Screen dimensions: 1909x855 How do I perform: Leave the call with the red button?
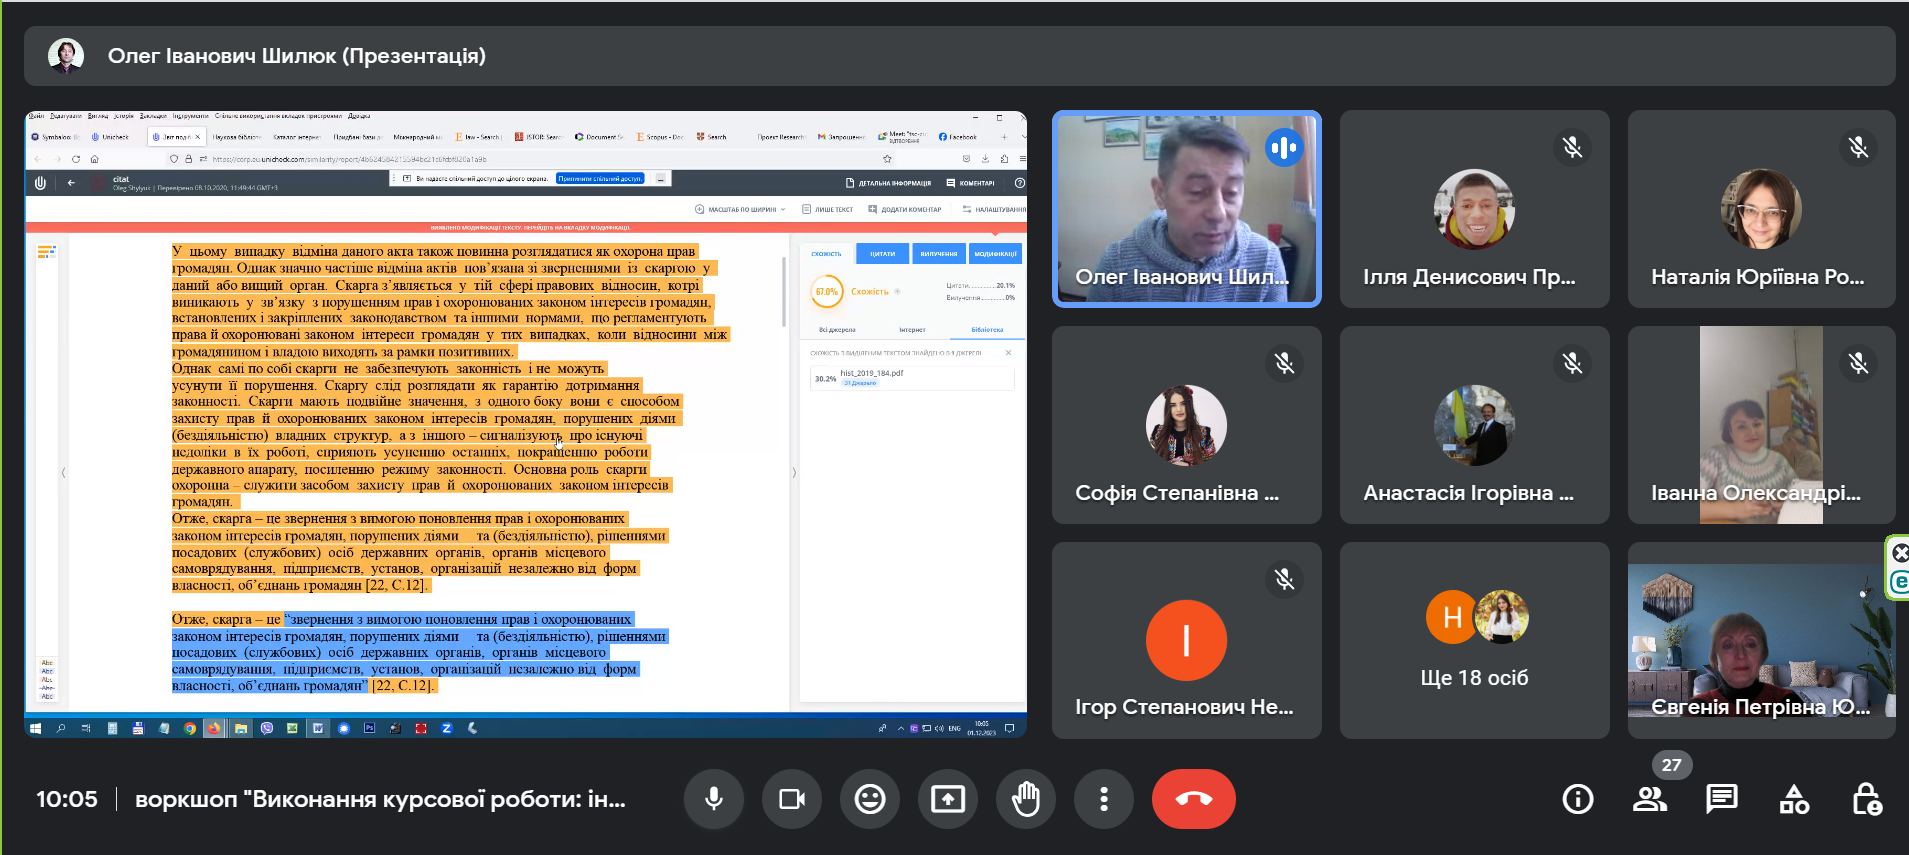[x=1194, y=799]
